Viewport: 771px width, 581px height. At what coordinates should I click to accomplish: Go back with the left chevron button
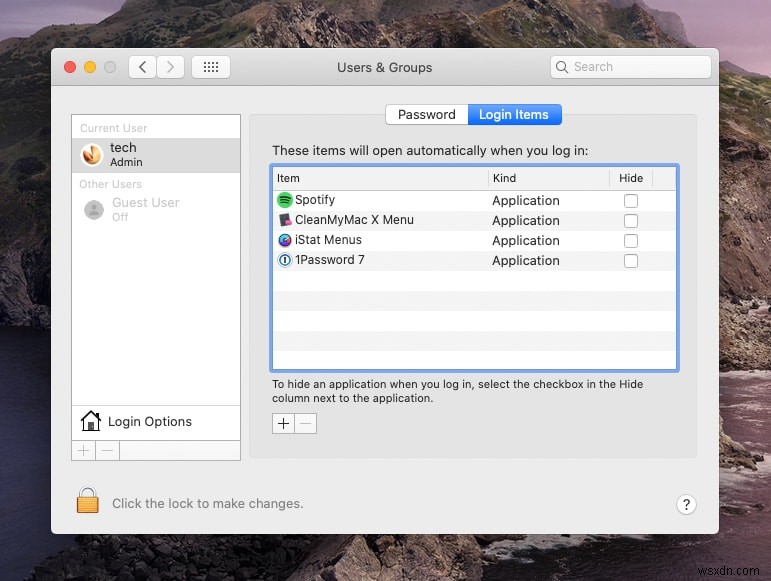[143, 67]
